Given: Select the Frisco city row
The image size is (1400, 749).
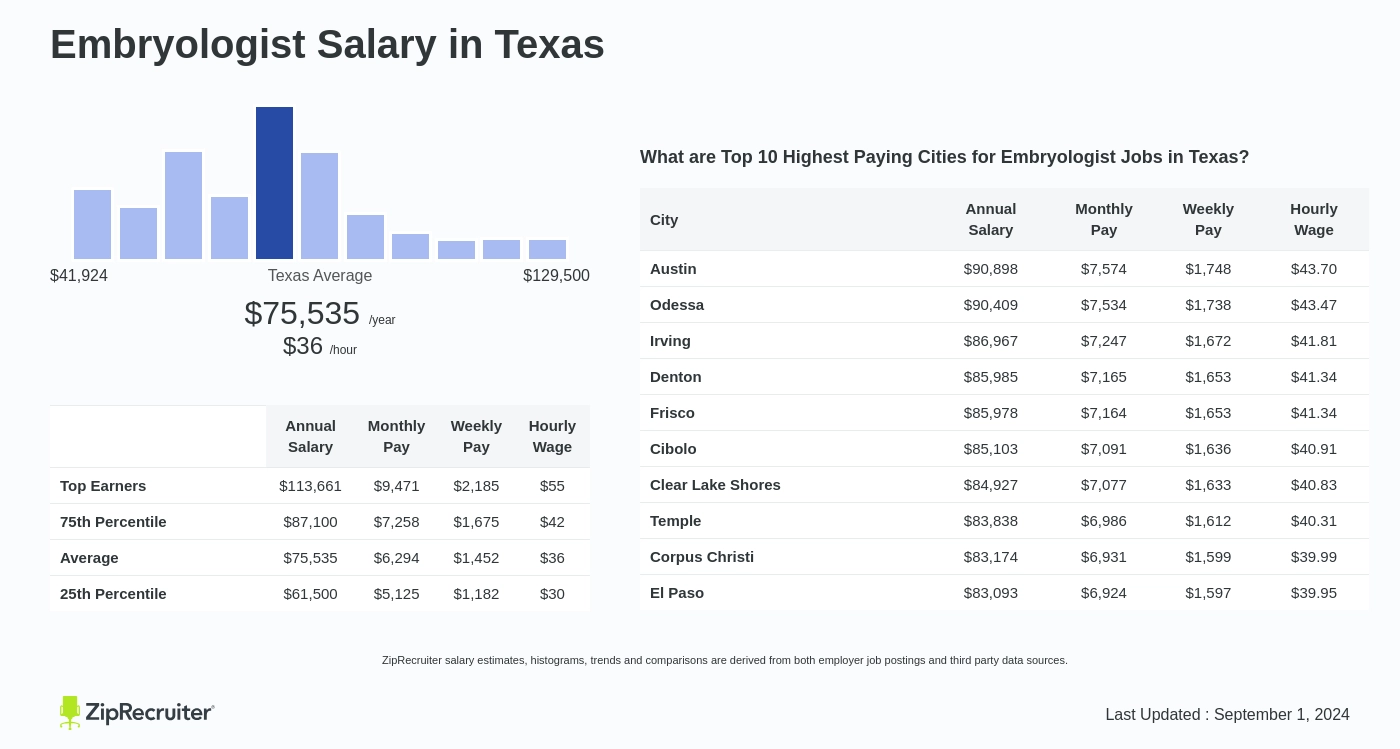Looking at the screenshot, I should [x=1005, y=413].
